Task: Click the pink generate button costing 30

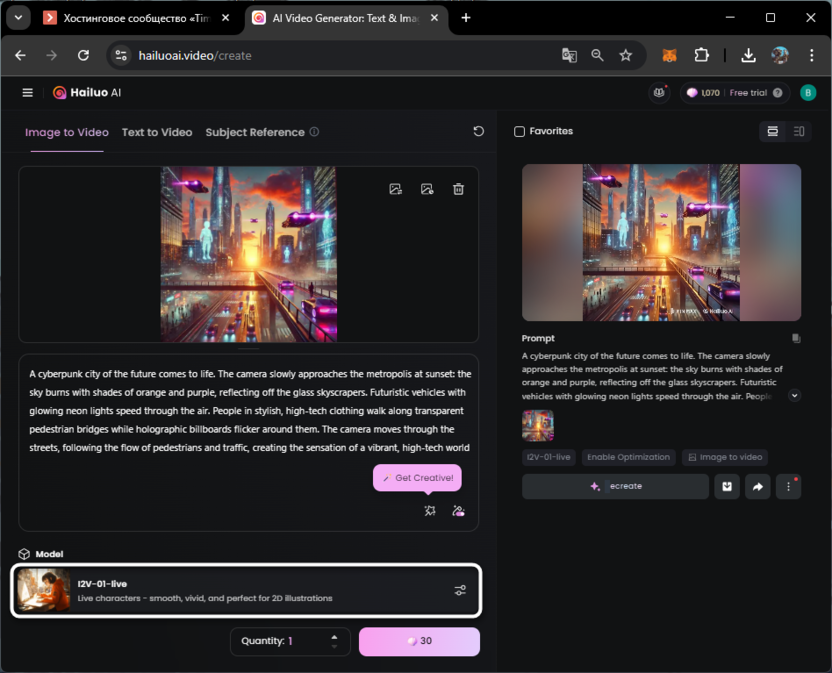Action: tap(419, 641)
